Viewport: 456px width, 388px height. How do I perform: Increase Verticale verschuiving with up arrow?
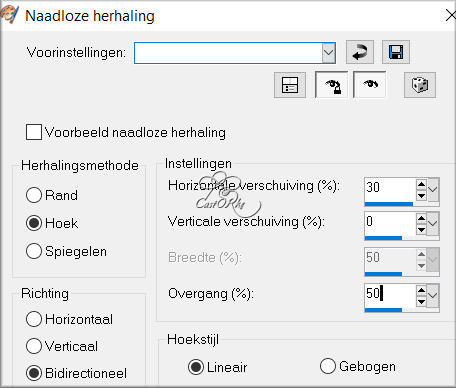pos(421,218)
